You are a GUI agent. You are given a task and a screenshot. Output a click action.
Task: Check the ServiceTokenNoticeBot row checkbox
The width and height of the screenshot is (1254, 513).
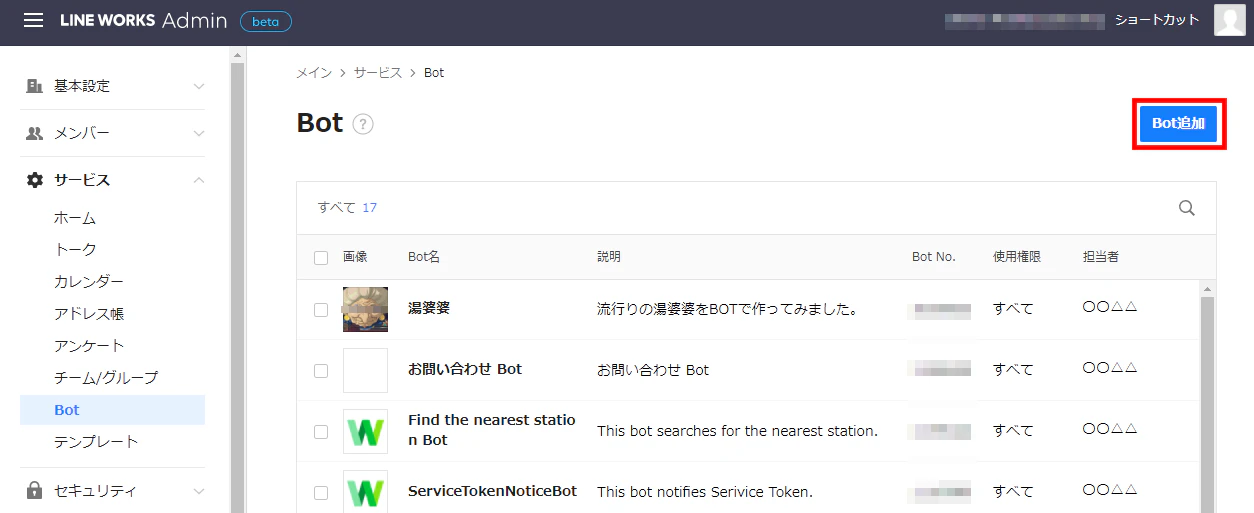[321, 493]
